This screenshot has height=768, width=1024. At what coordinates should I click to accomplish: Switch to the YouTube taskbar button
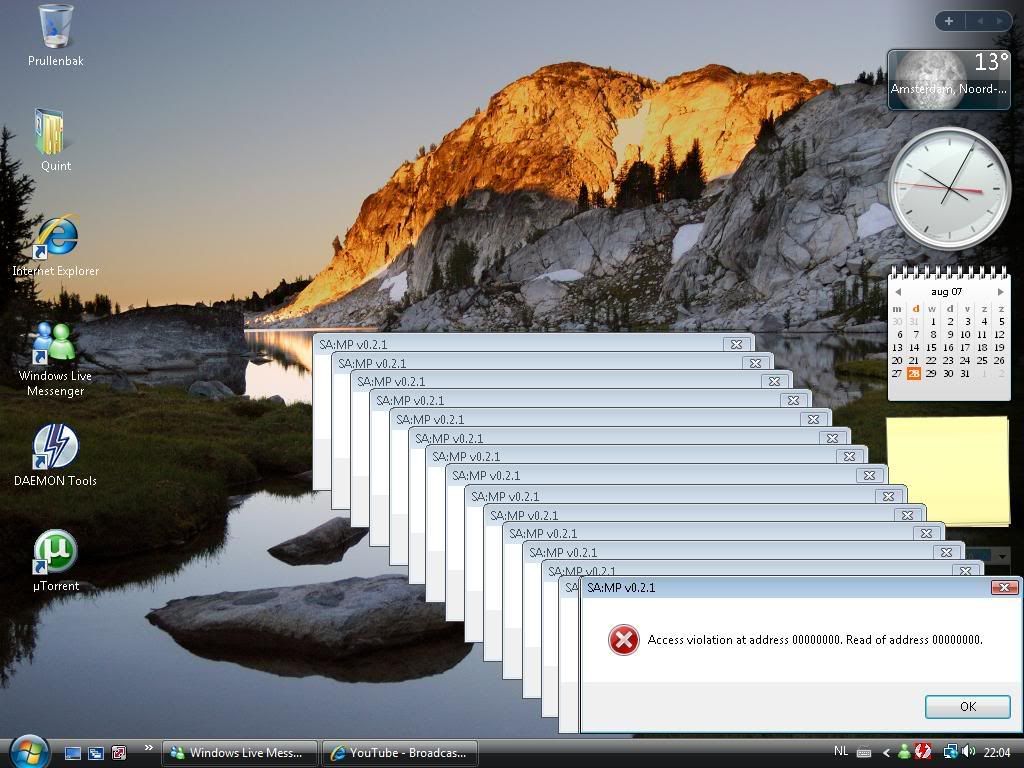(x=399, y=753)
